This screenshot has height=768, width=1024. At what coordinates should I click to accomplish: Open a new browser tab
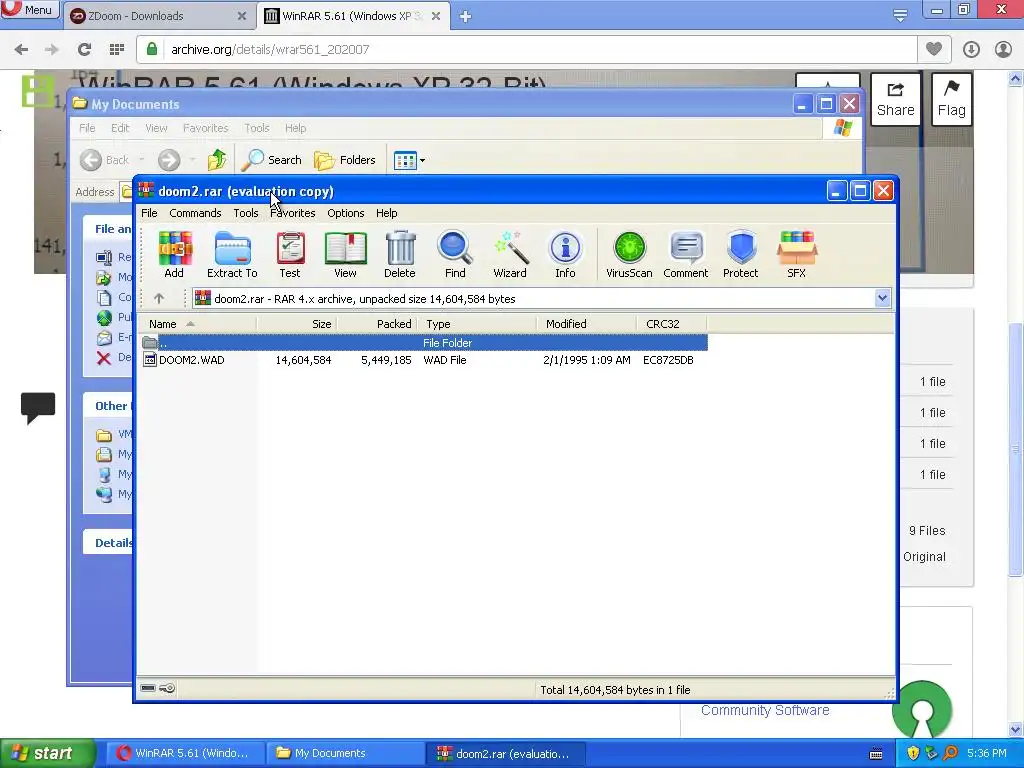[465, 16]
